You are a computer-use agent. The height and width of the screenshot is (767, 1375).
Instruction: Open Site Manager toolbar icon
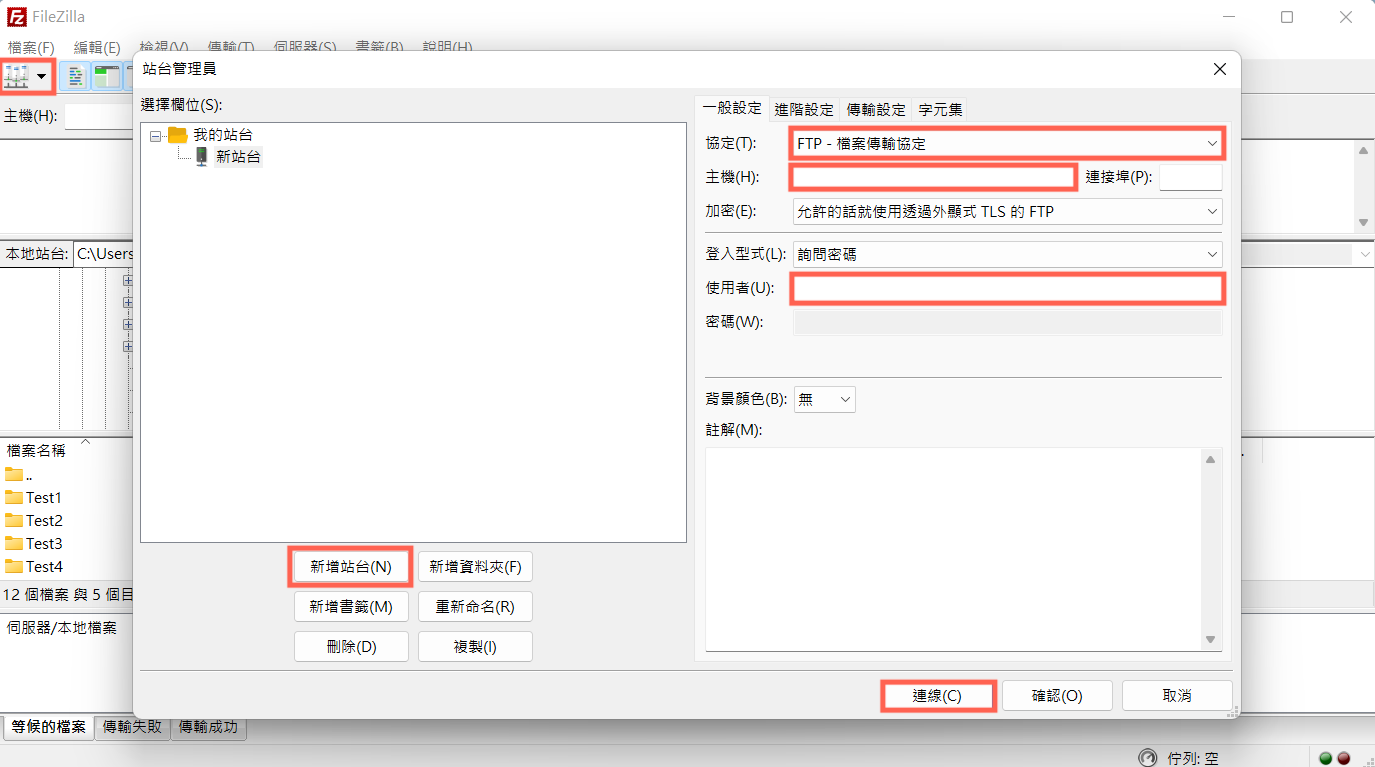point(17,76)
